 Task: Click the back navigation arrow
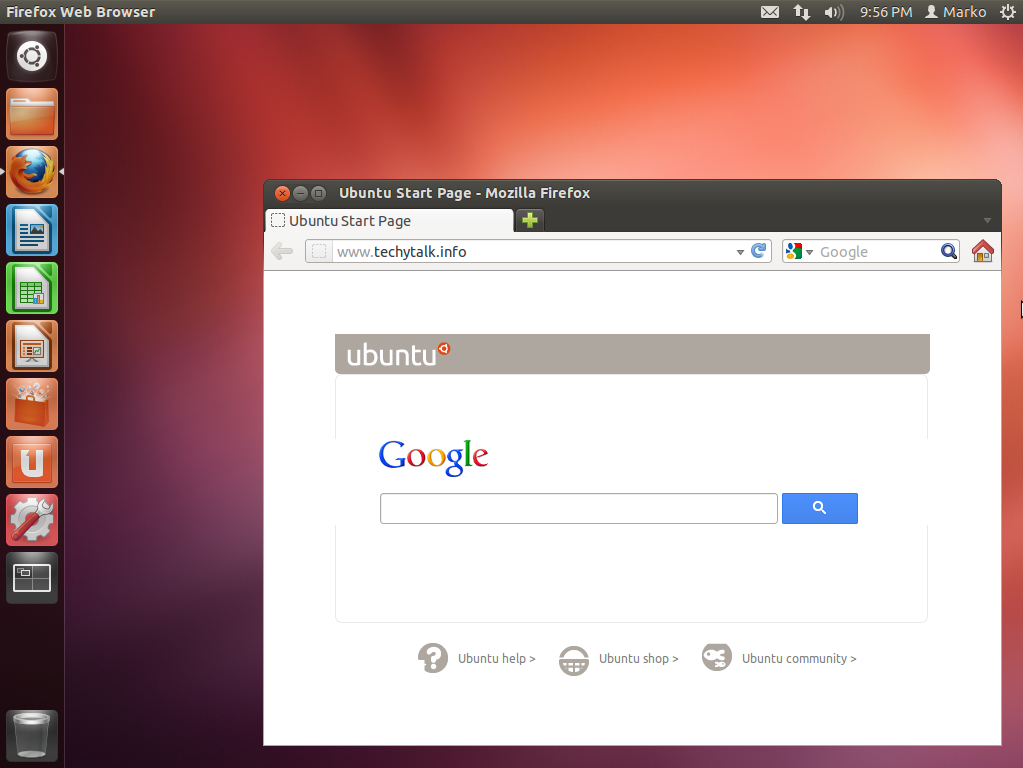tap(282, 251)
